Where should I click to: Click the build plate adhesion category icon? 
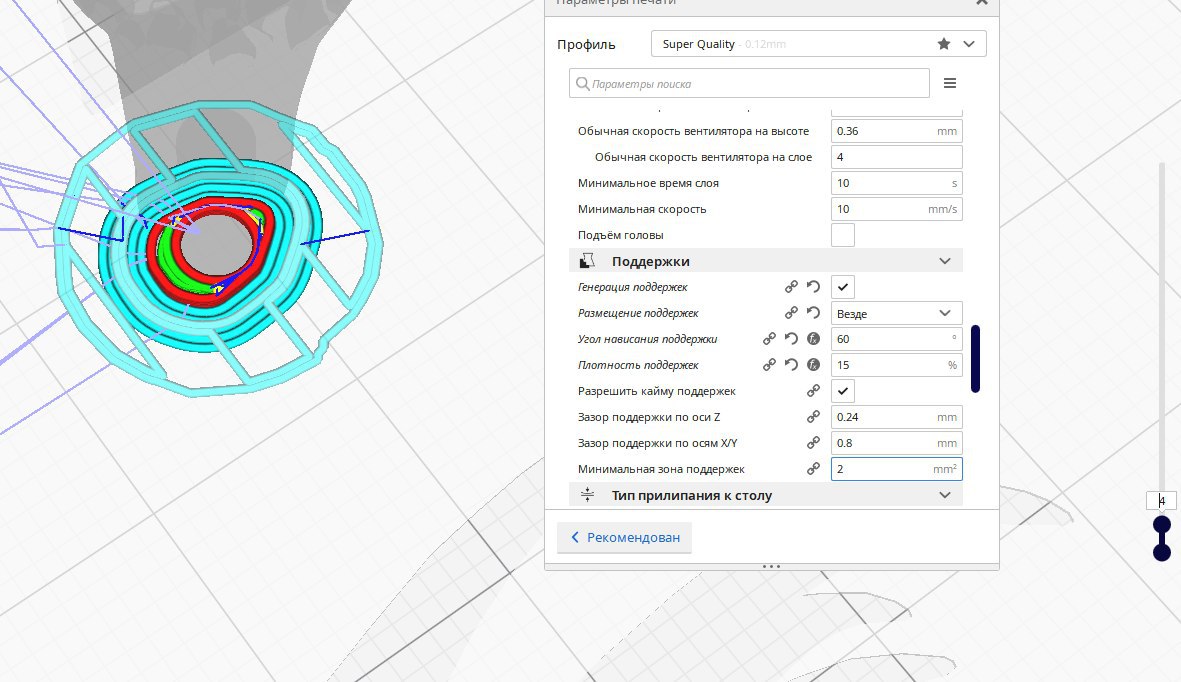587,495
